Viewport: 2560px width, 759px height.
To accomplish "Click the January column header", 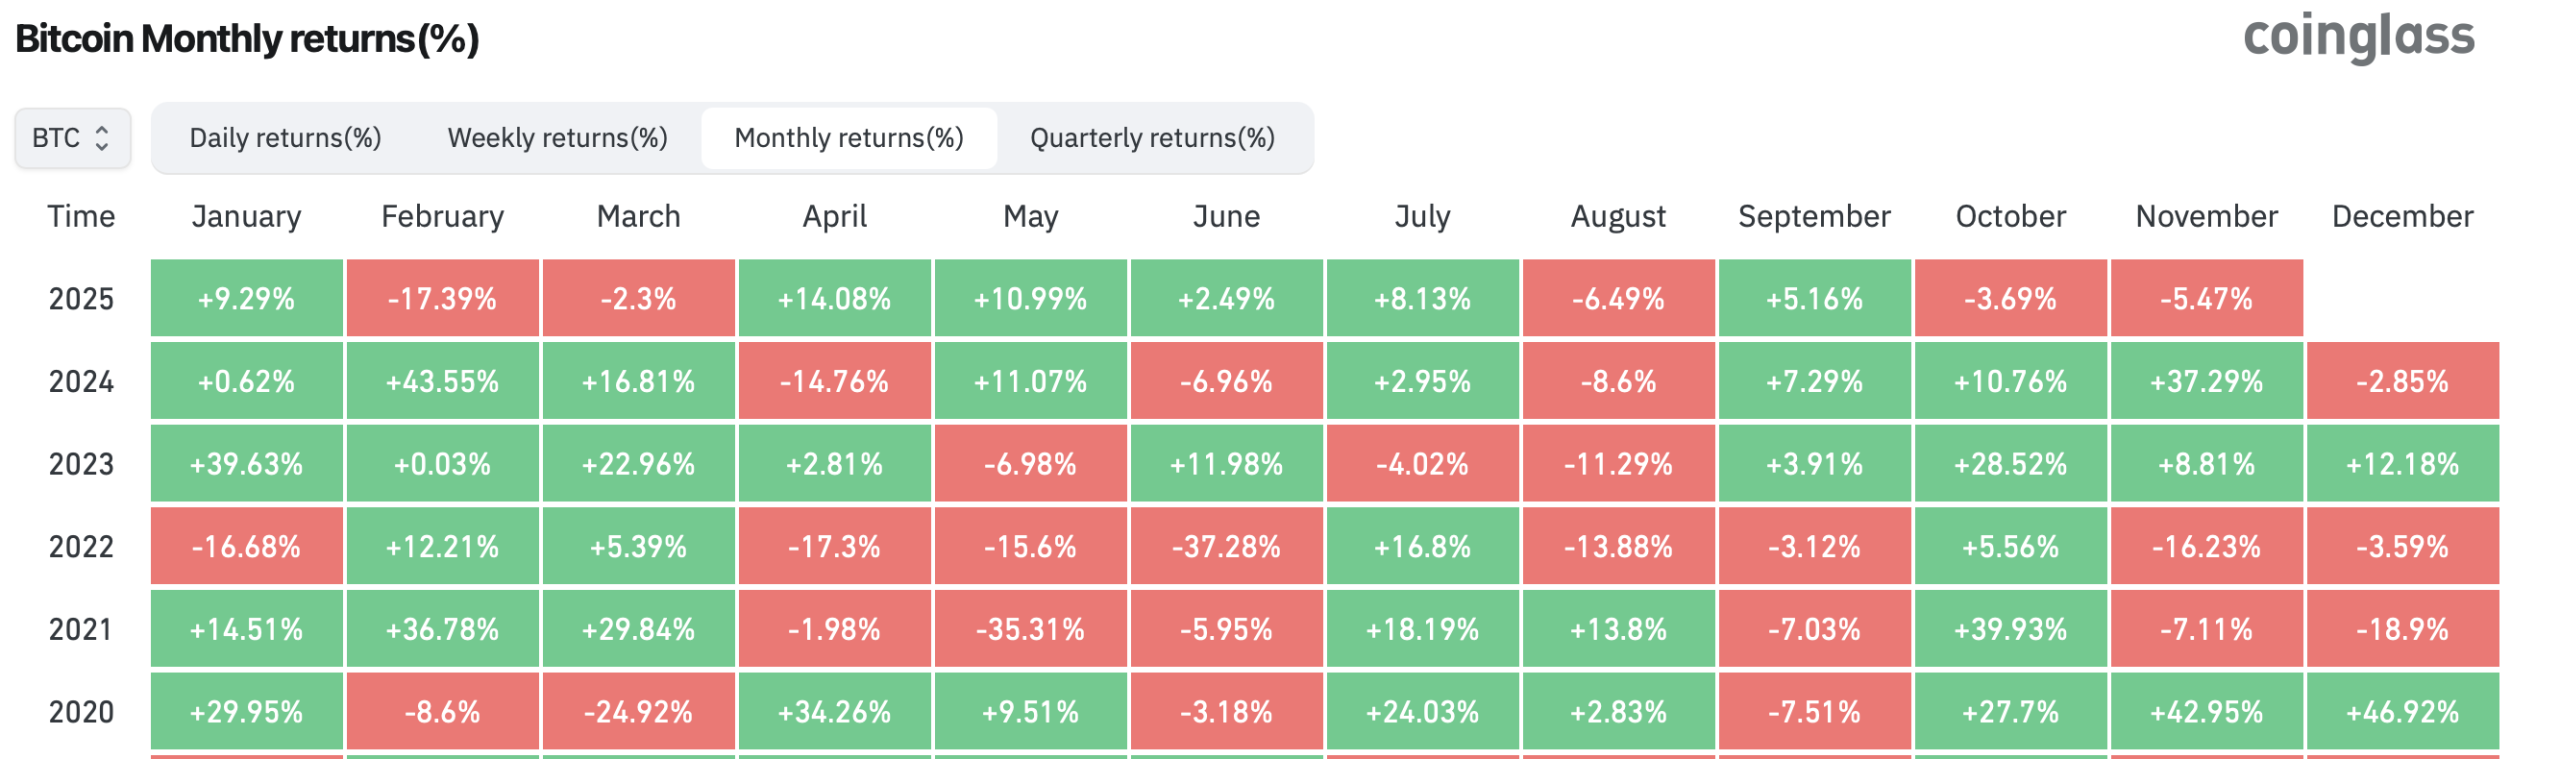I will (x=246, y=217).
